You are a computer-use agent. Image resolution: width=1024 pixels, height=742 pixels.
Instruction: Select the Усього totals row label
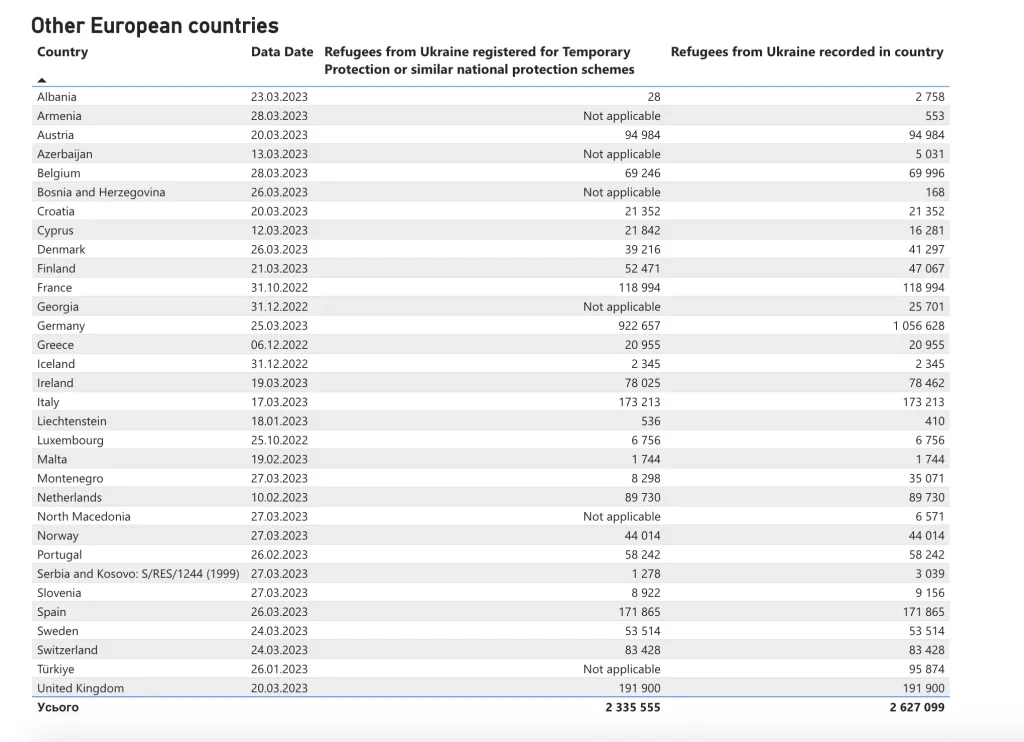tap(57, 707)
